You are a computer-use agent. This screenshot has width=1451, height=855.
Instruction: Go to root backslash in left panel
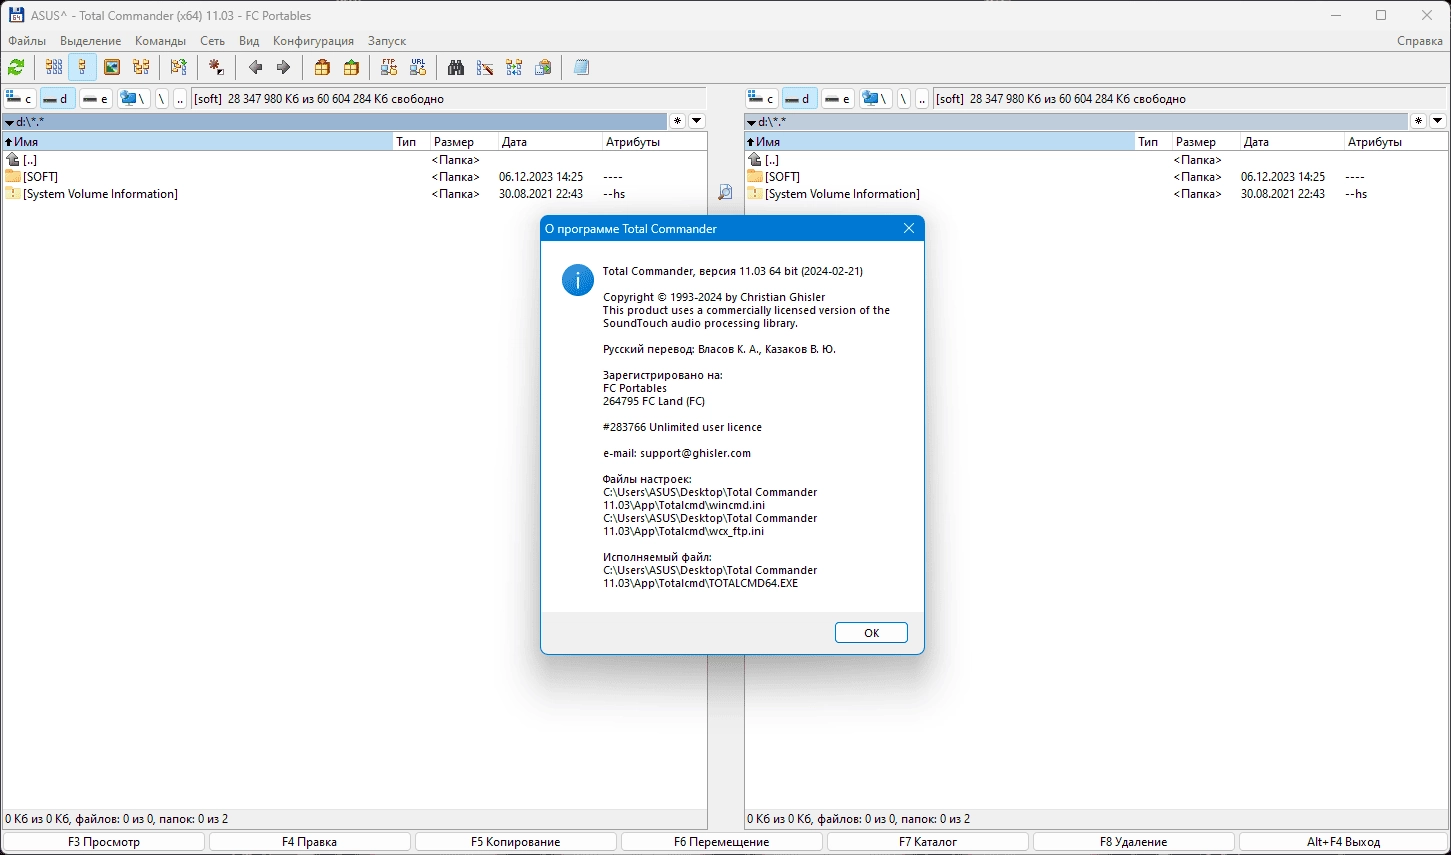coord(162,98)
